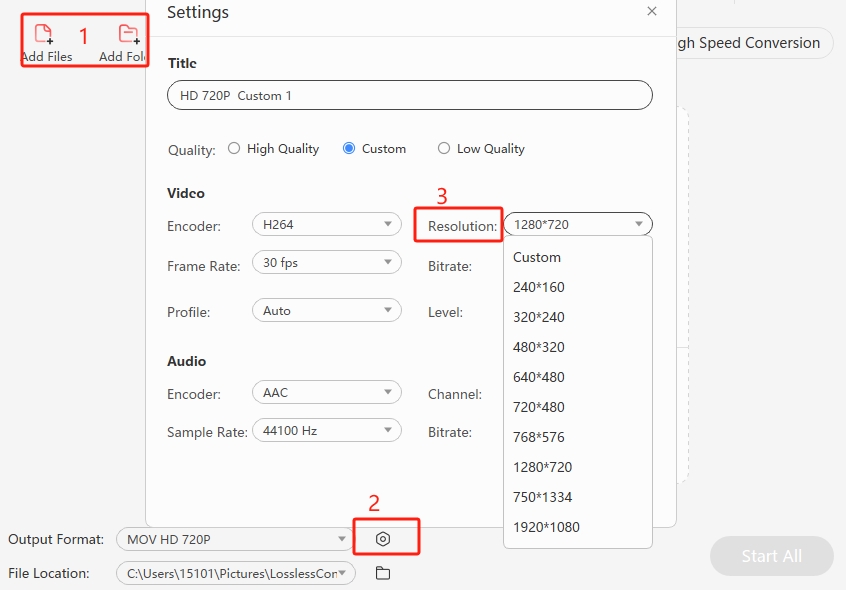Click the Start All button
846x590 pixels.
771,556
